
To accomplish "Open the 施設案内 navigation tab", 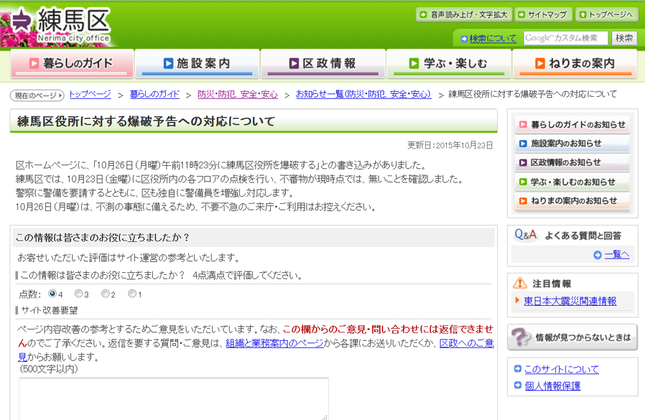I will 196,63.
